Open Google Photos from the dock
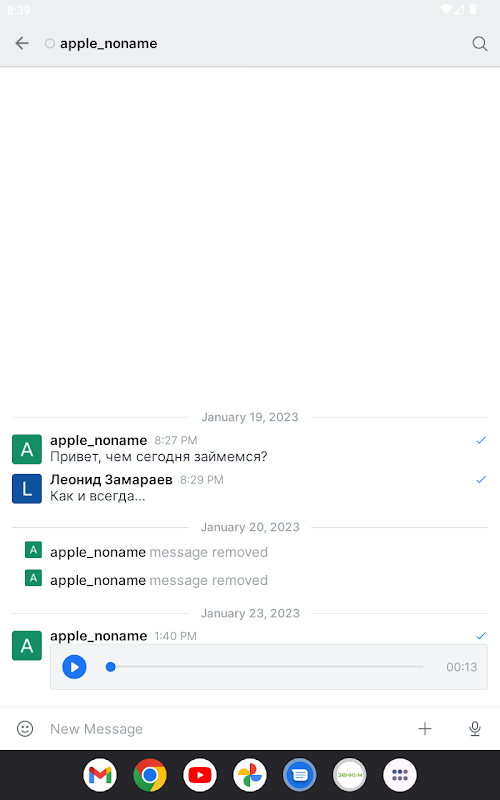The image size is (500, 800). click(250, 775)
